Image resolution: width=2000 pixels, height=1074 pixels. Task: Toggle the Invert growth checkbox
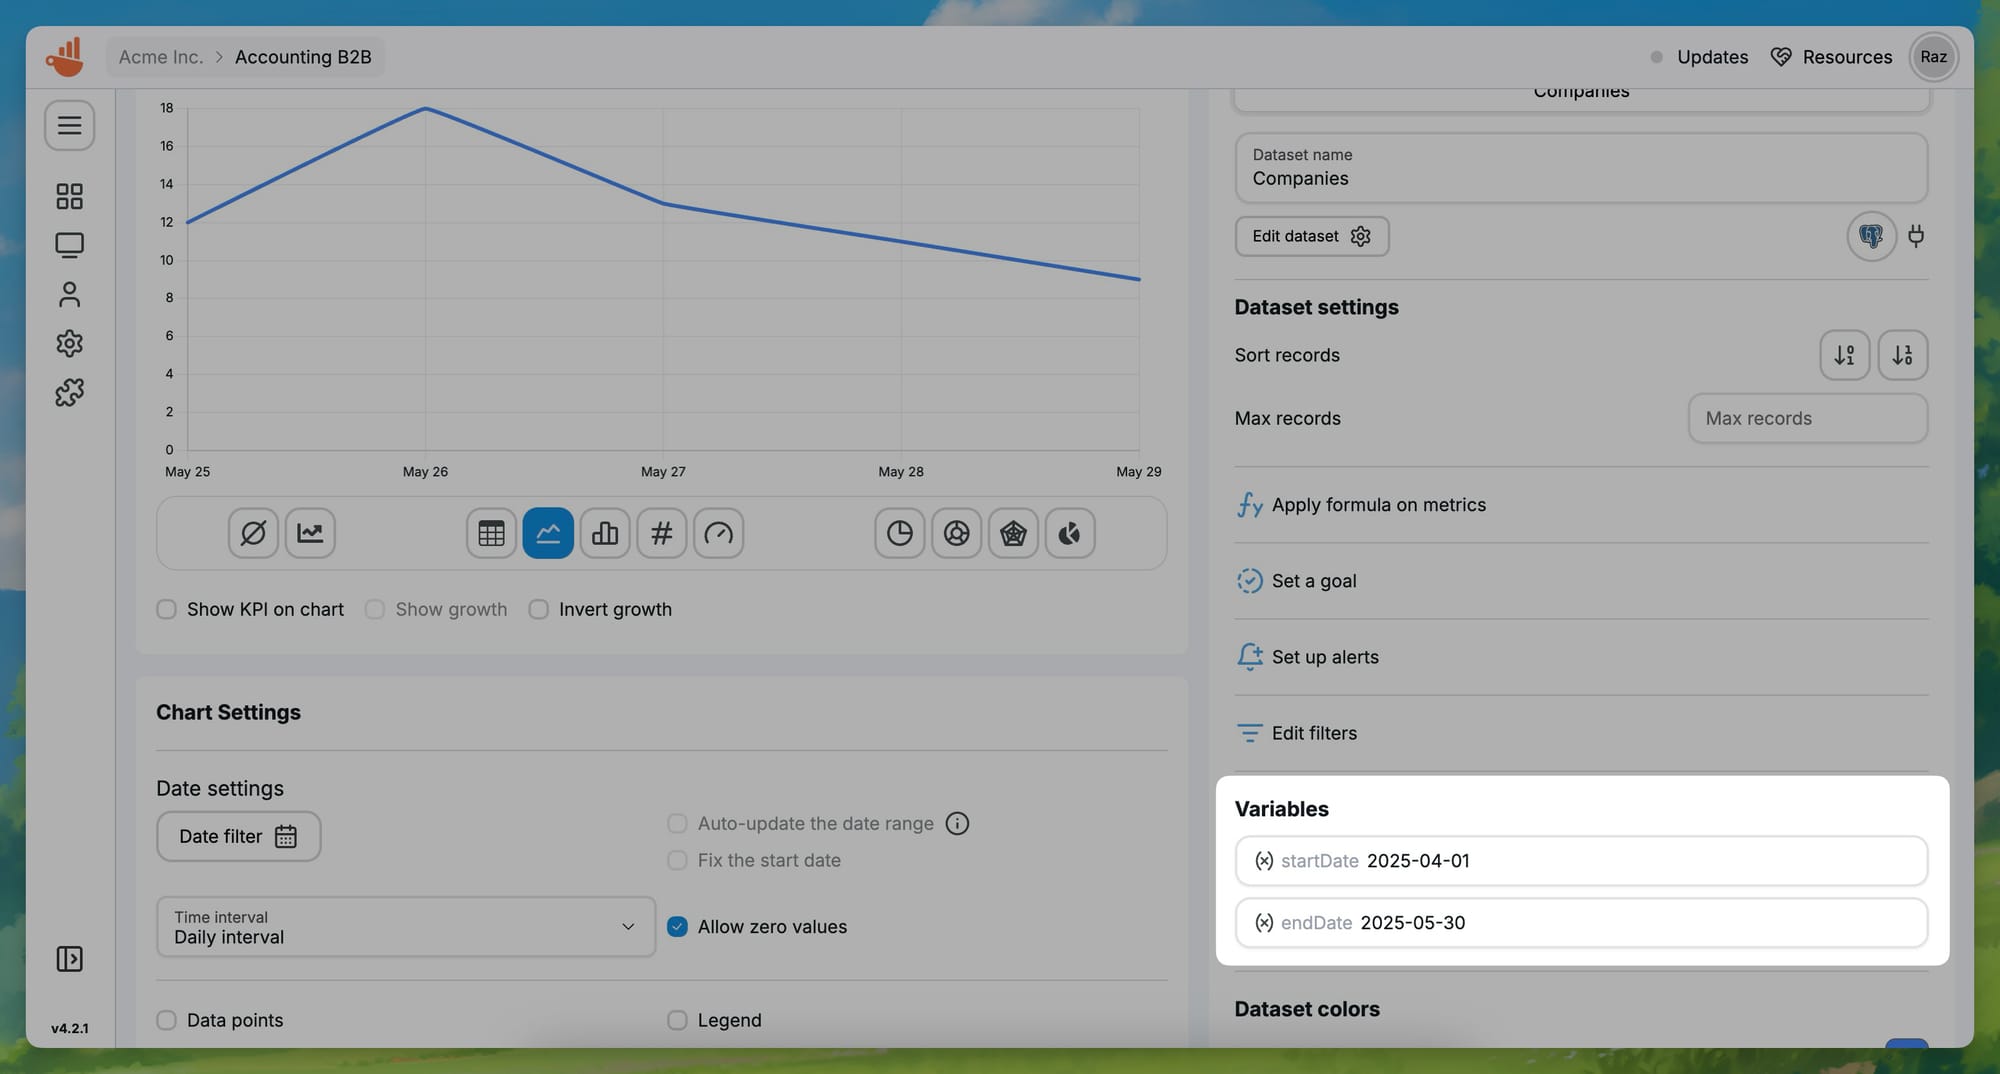coord(539,609)
